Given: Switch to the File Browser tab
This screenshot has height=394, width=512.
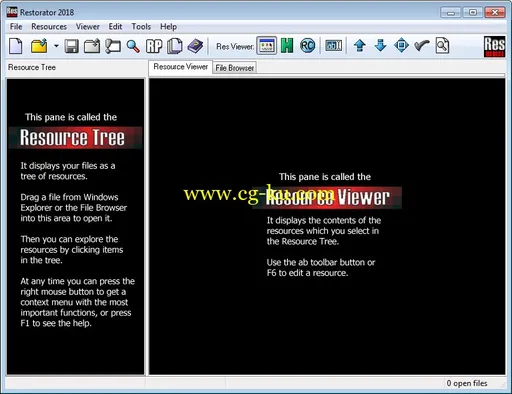Looking at the screenshot, I should point(235,68).
